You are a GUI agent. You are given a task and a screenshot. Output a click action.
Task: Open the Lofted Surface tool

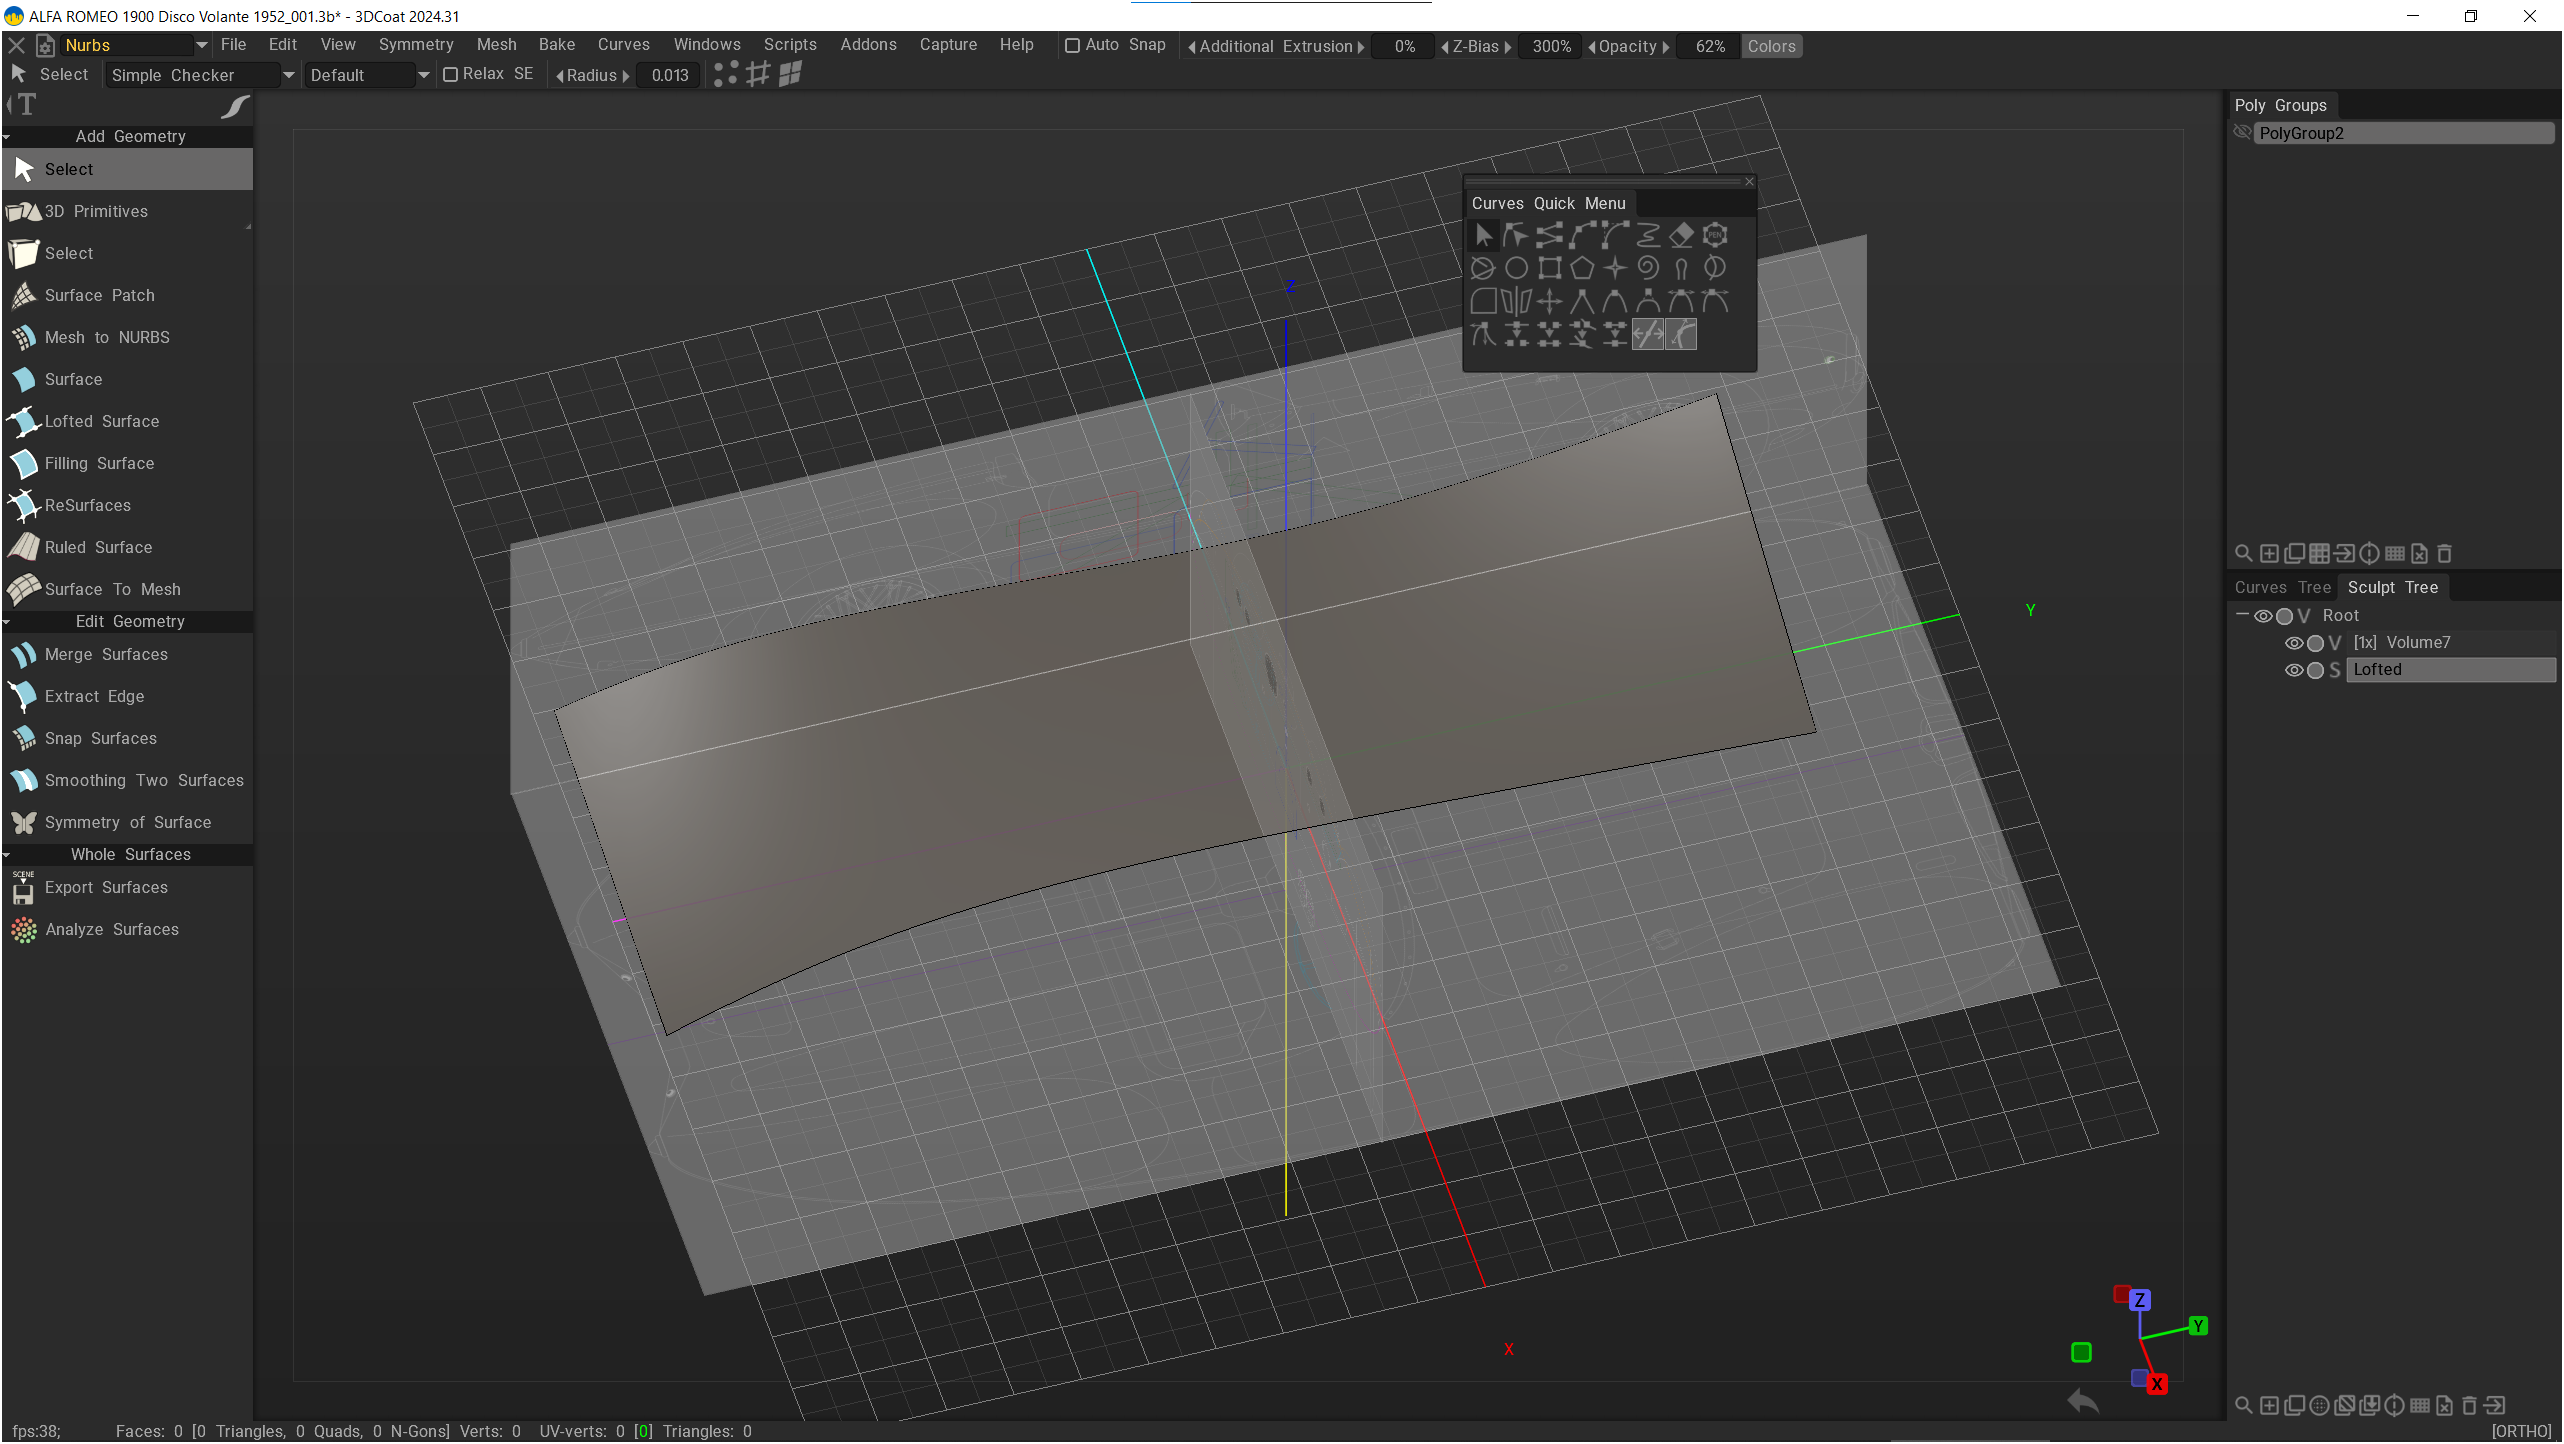point(101,421)
